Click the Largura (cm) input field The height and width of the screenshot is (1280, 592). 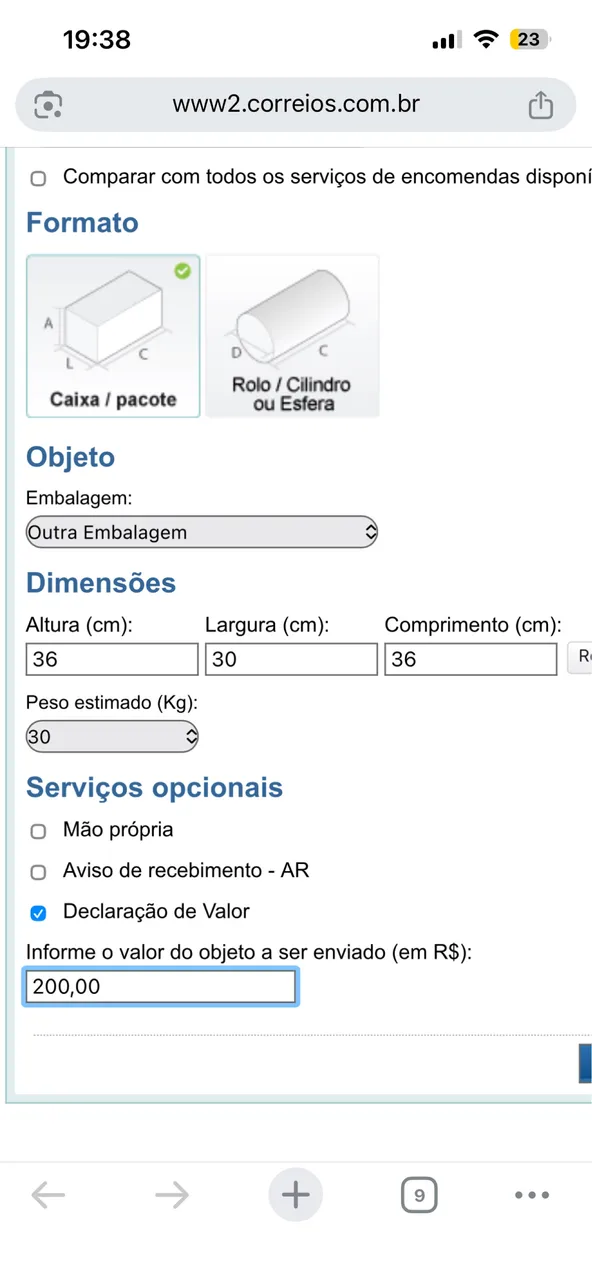click(291, 659)
